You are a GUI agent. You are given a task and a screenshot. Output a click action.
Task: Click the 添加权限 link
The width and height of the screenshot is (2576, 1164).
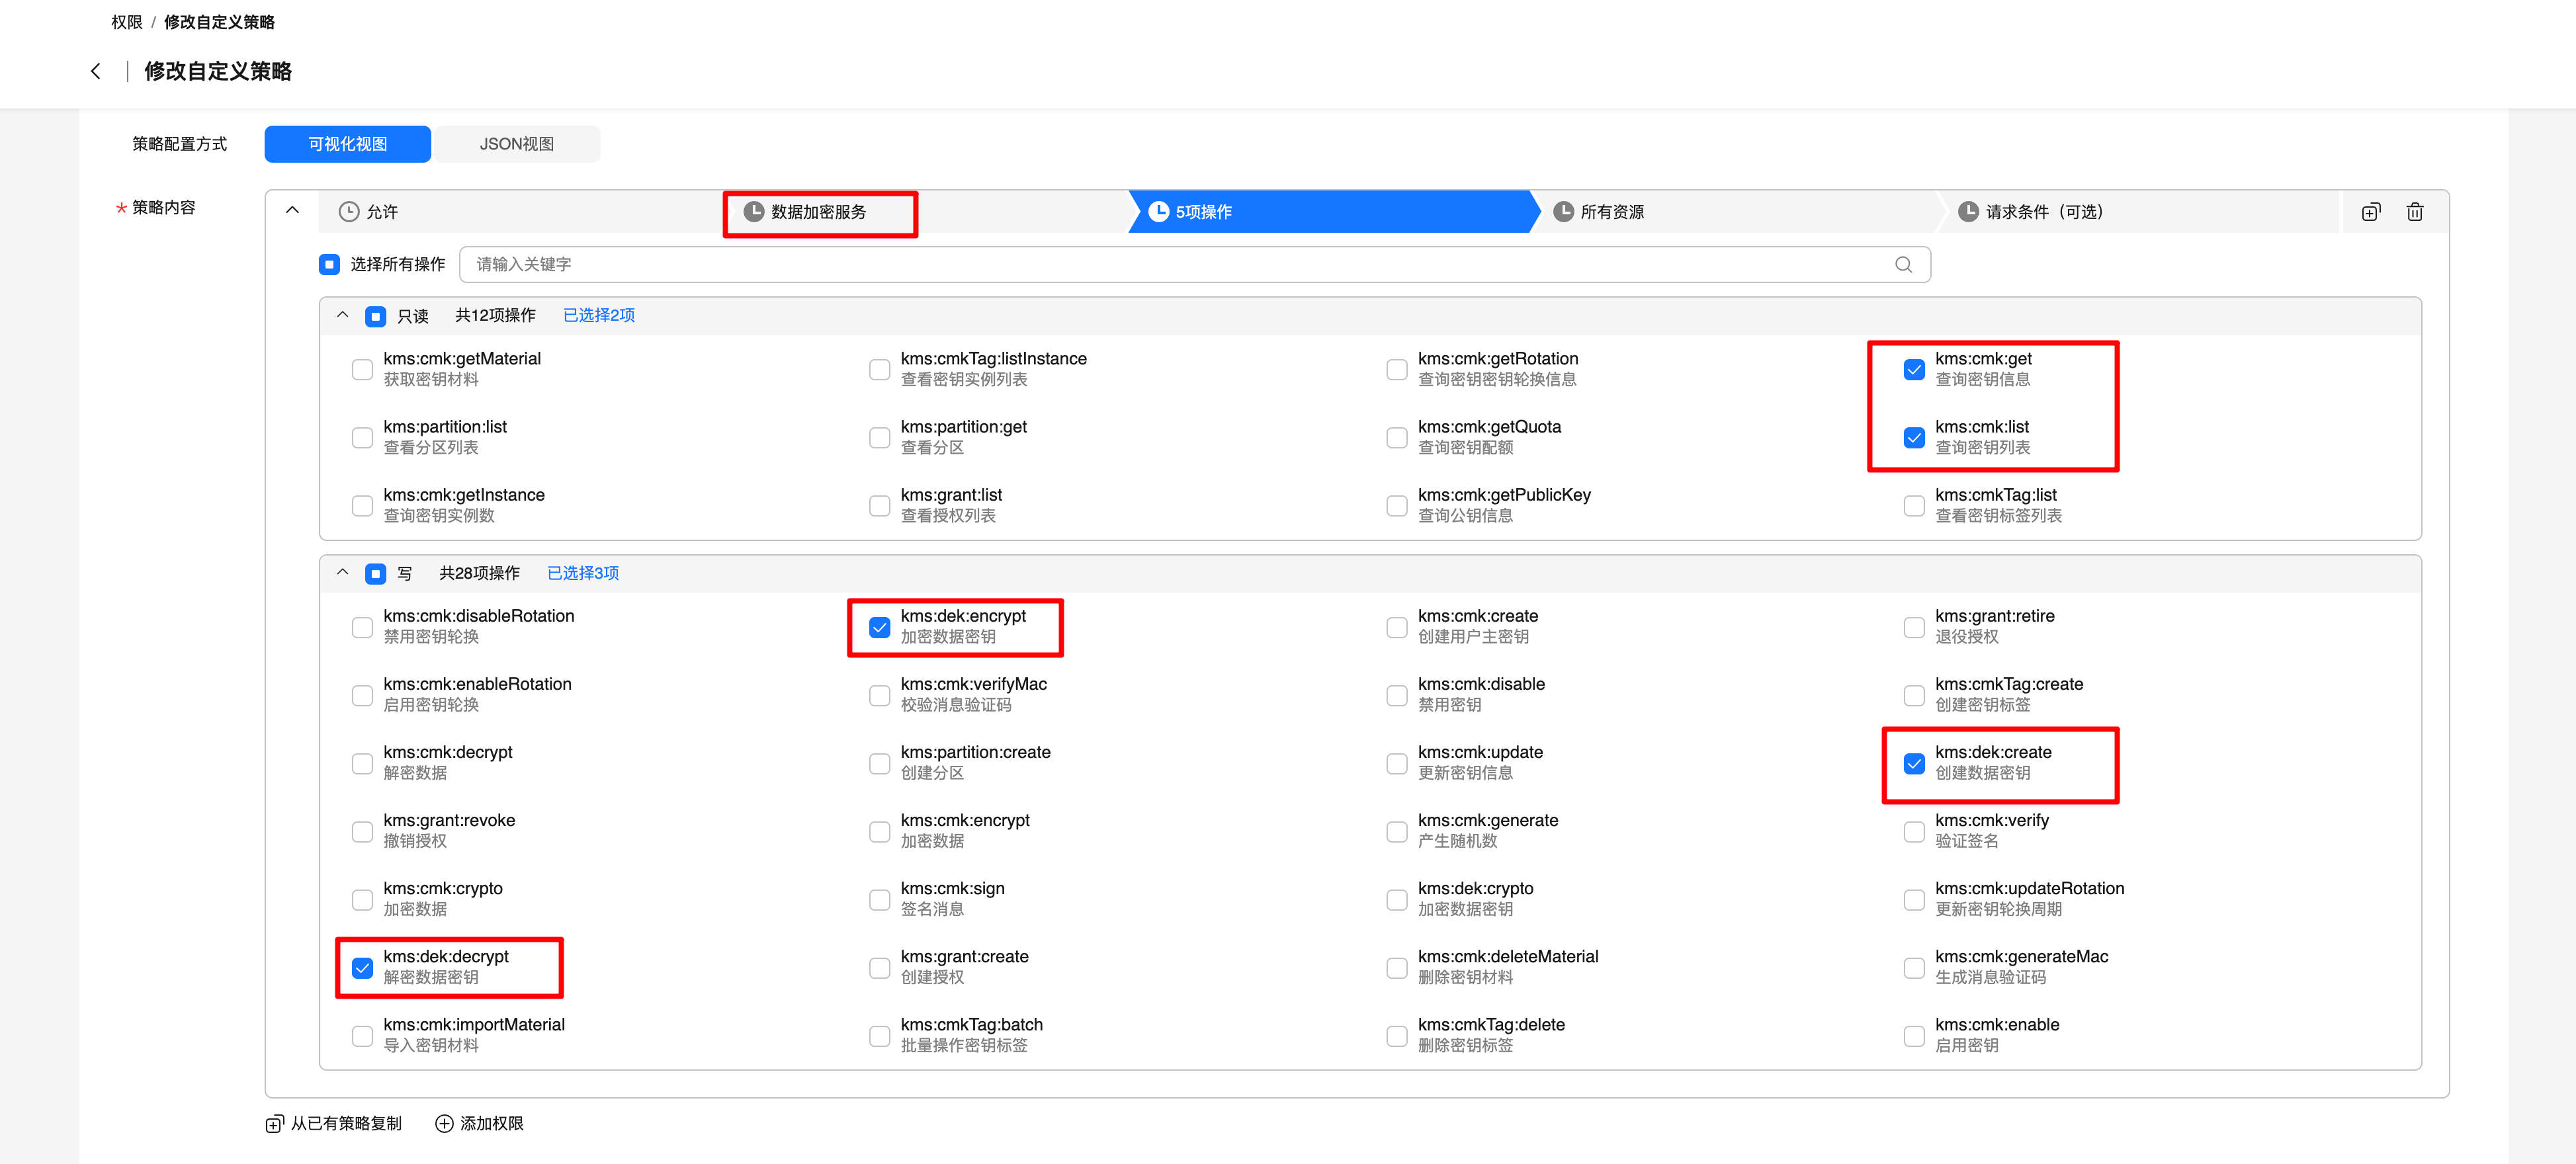pos(492,1124)
